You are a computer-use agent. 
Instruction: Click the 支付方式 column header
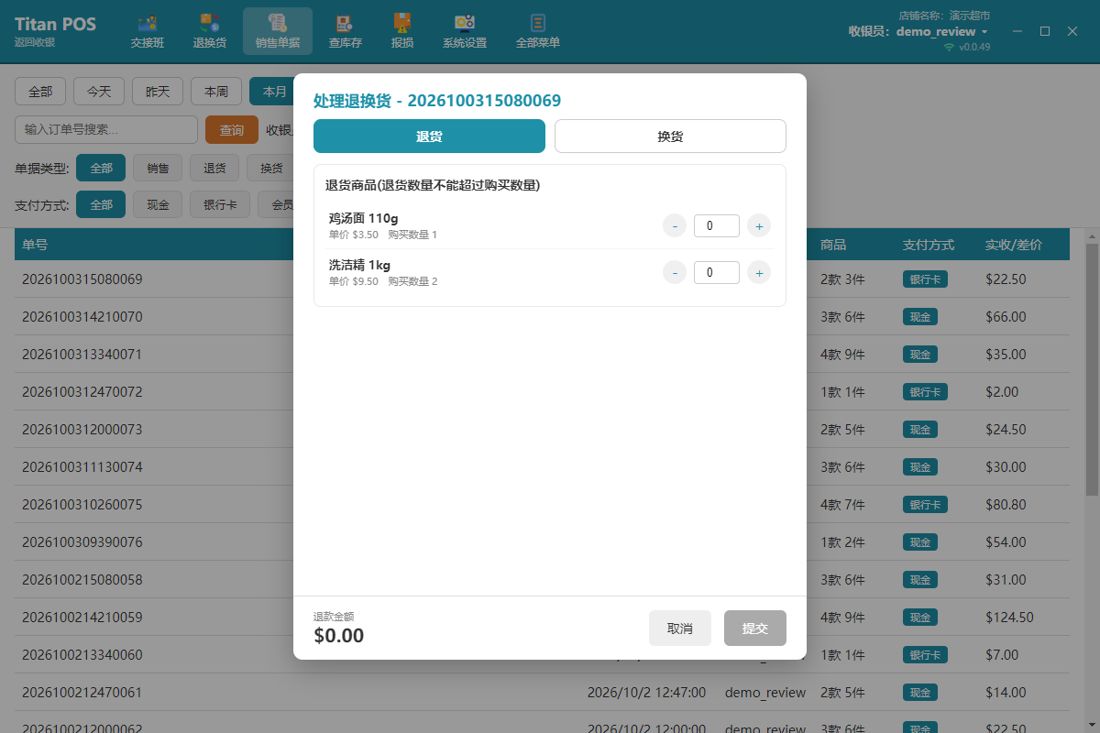(x=928, y=245)
